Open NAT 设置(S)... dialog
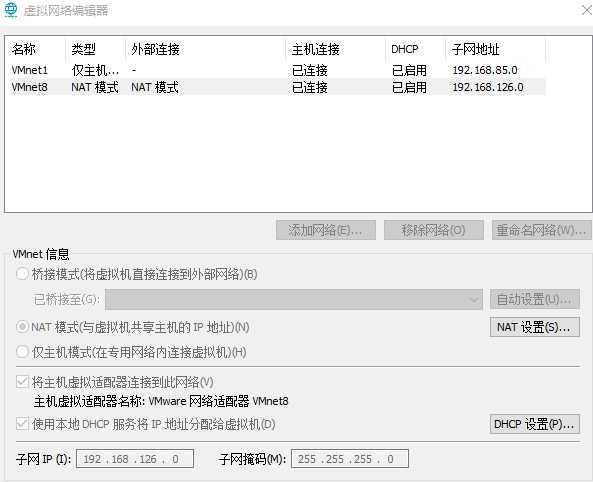593x482 pixels. click(535, 327)
